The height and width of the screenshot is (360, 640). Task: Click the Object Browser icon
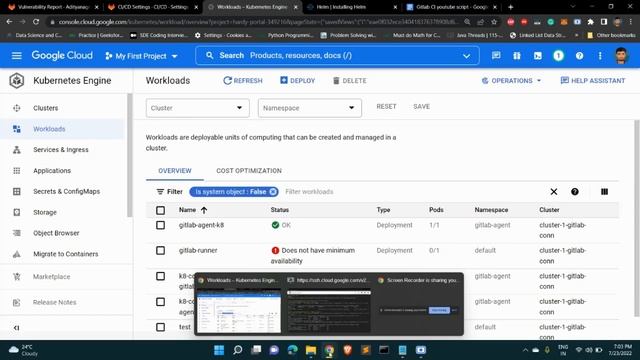point(17,233)
